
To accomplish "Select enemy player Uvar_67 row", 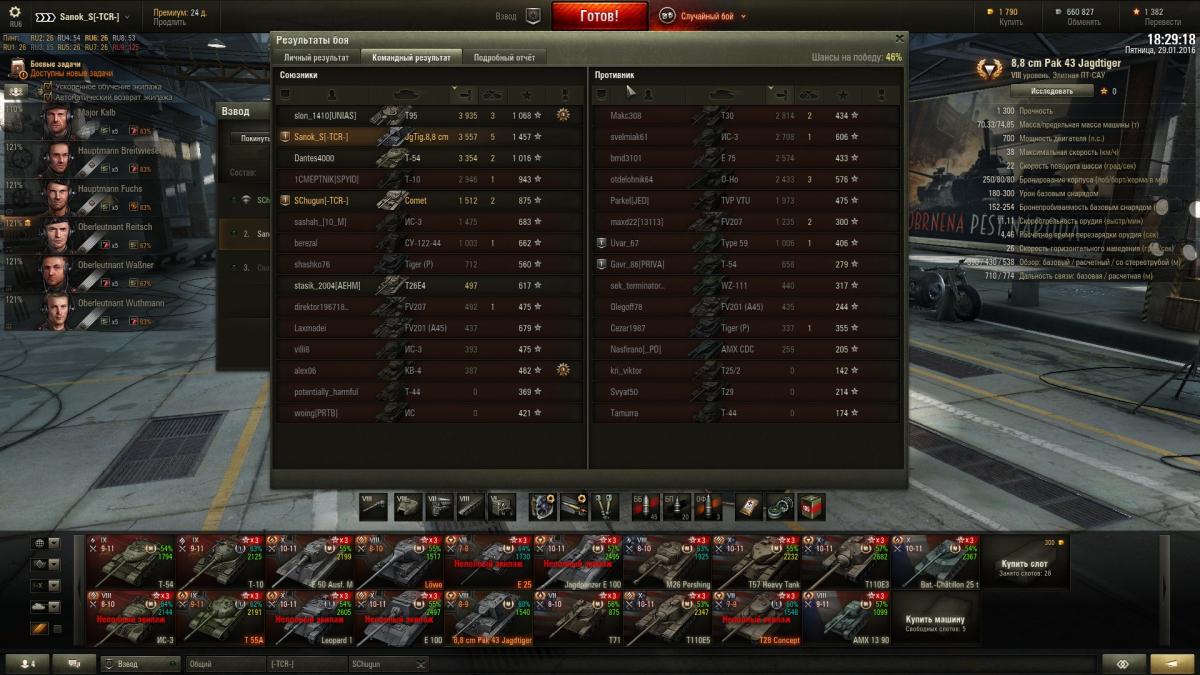I will (x=745, y=243).
